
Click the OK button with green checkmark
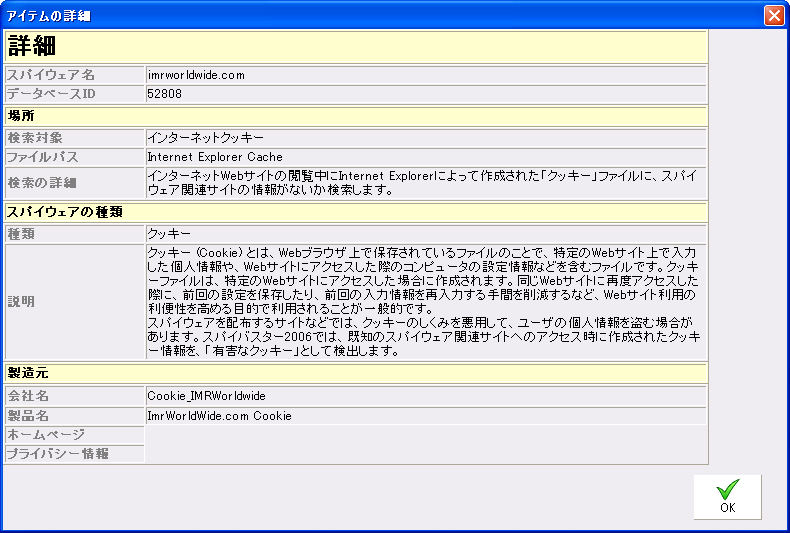727,497
